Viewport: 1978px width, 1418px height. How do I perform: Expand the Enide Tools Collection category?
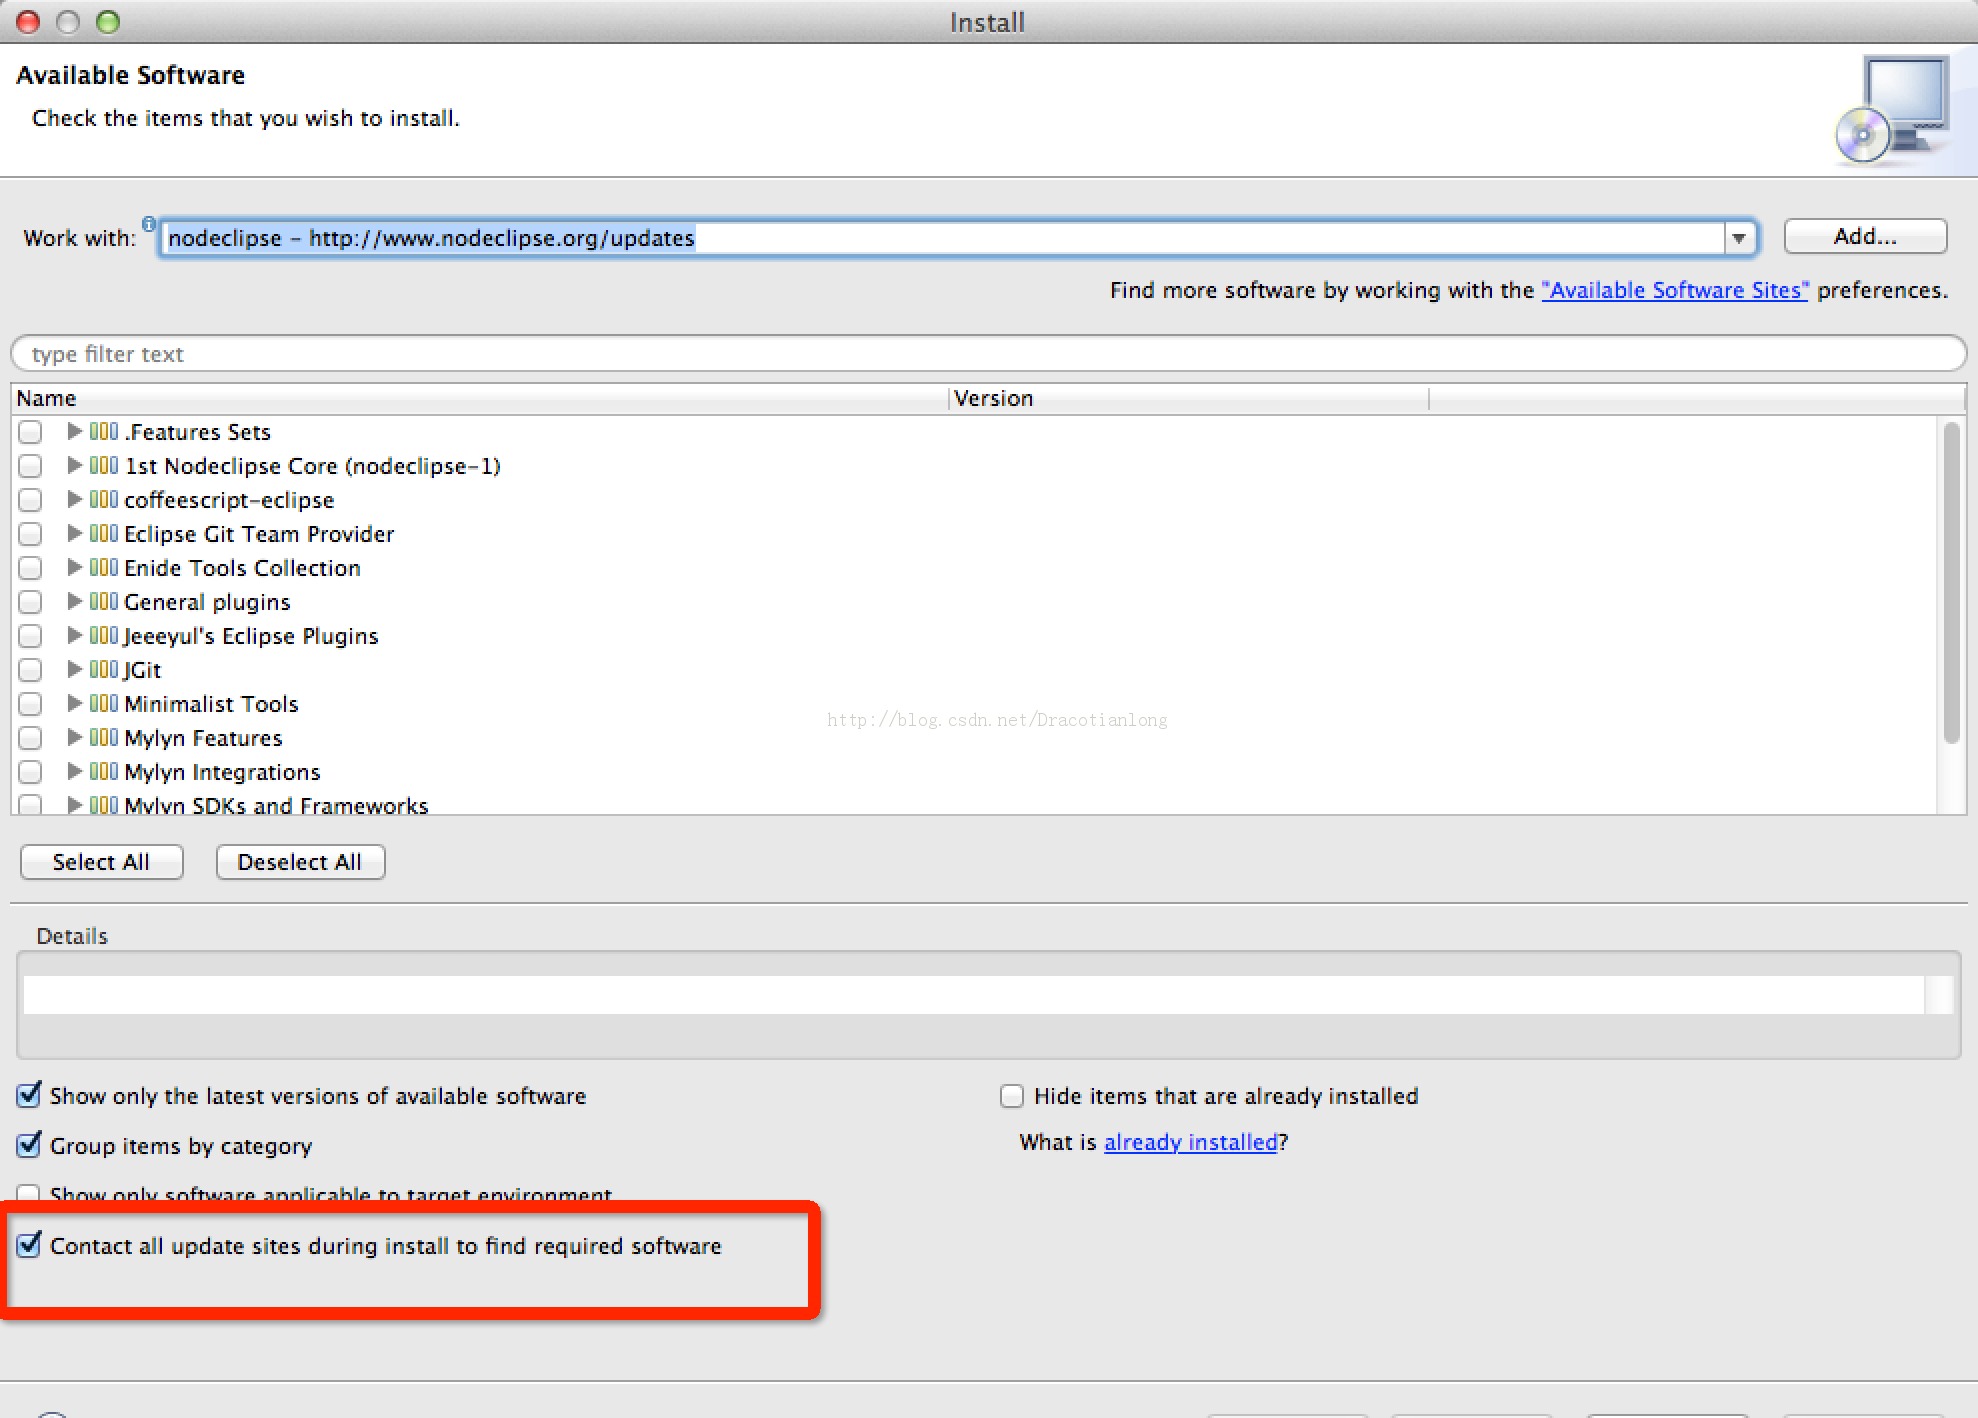(74, 567)
